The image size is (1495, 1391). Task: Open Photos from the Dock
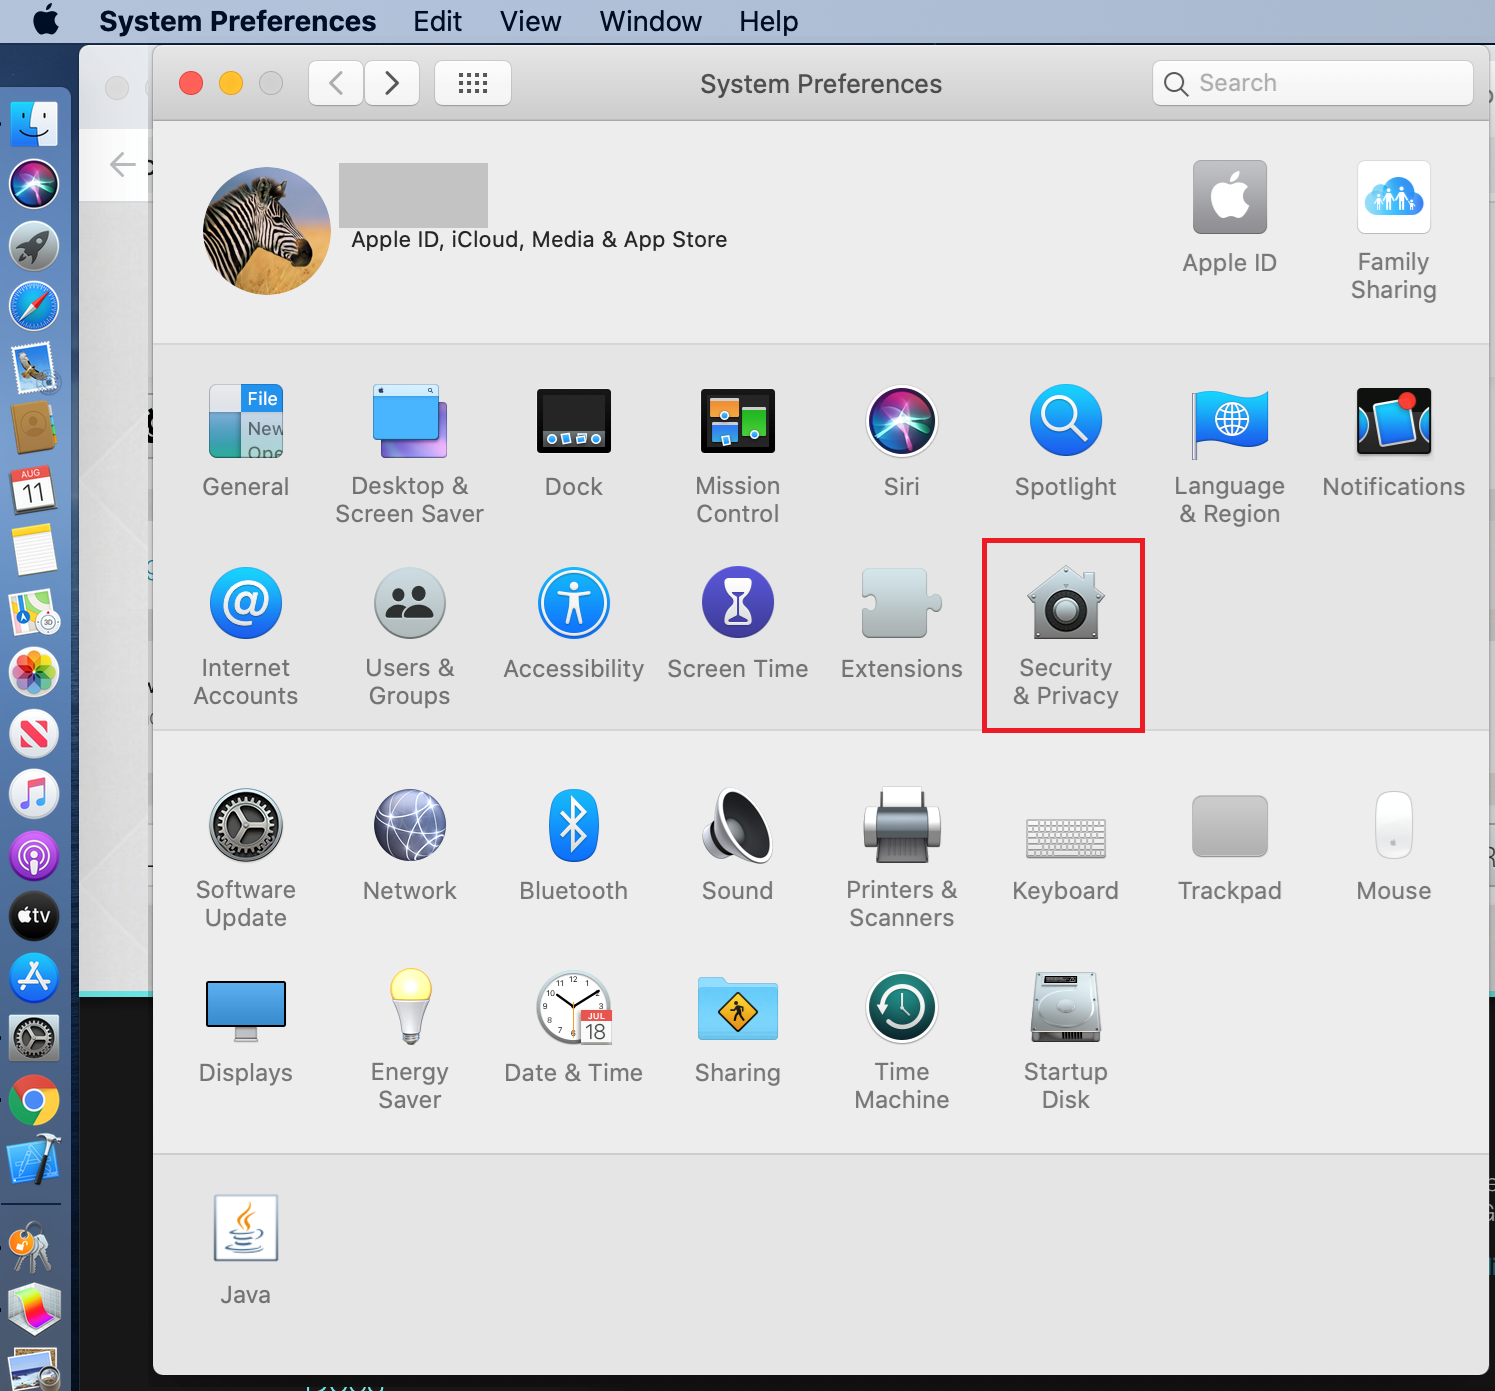(x=34, y=672)
